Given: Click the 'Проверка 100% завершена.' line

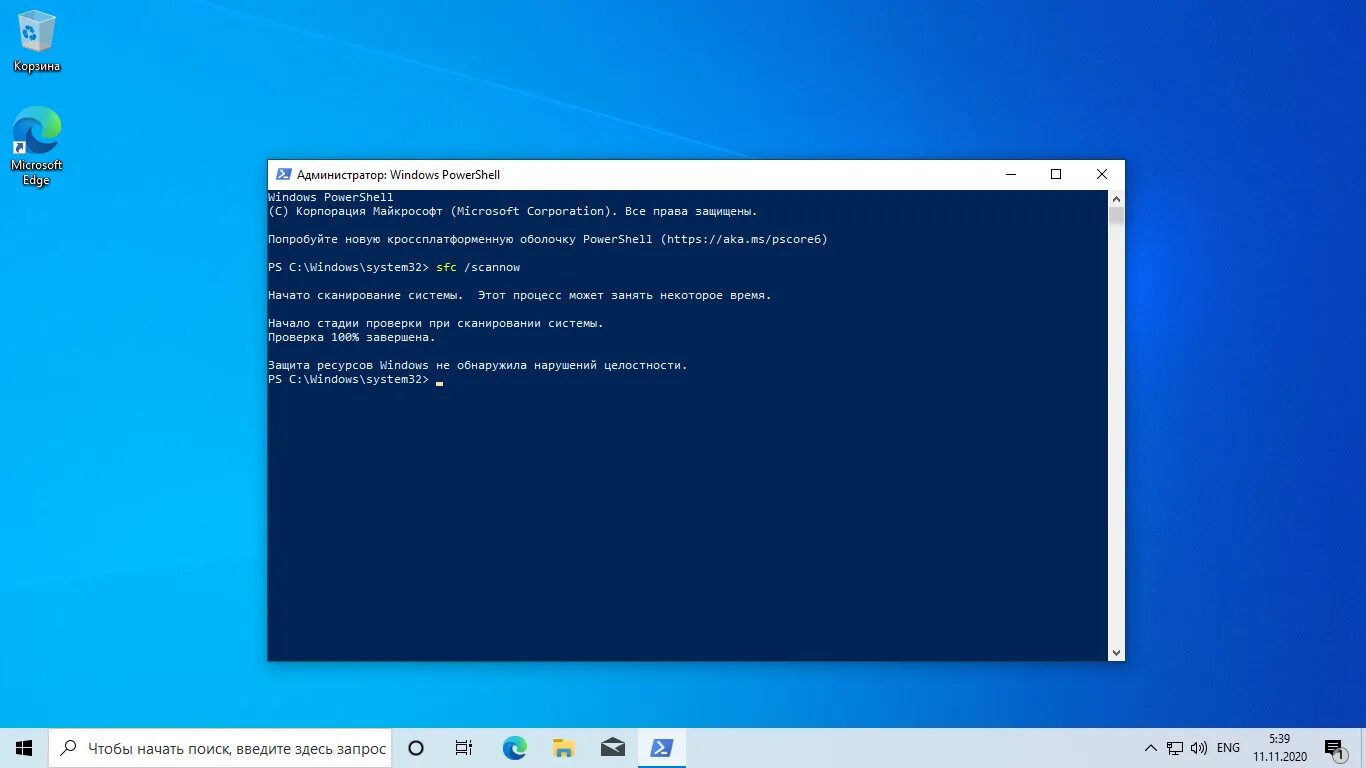Looking at the screenshot, I should (x=352, y=338).
